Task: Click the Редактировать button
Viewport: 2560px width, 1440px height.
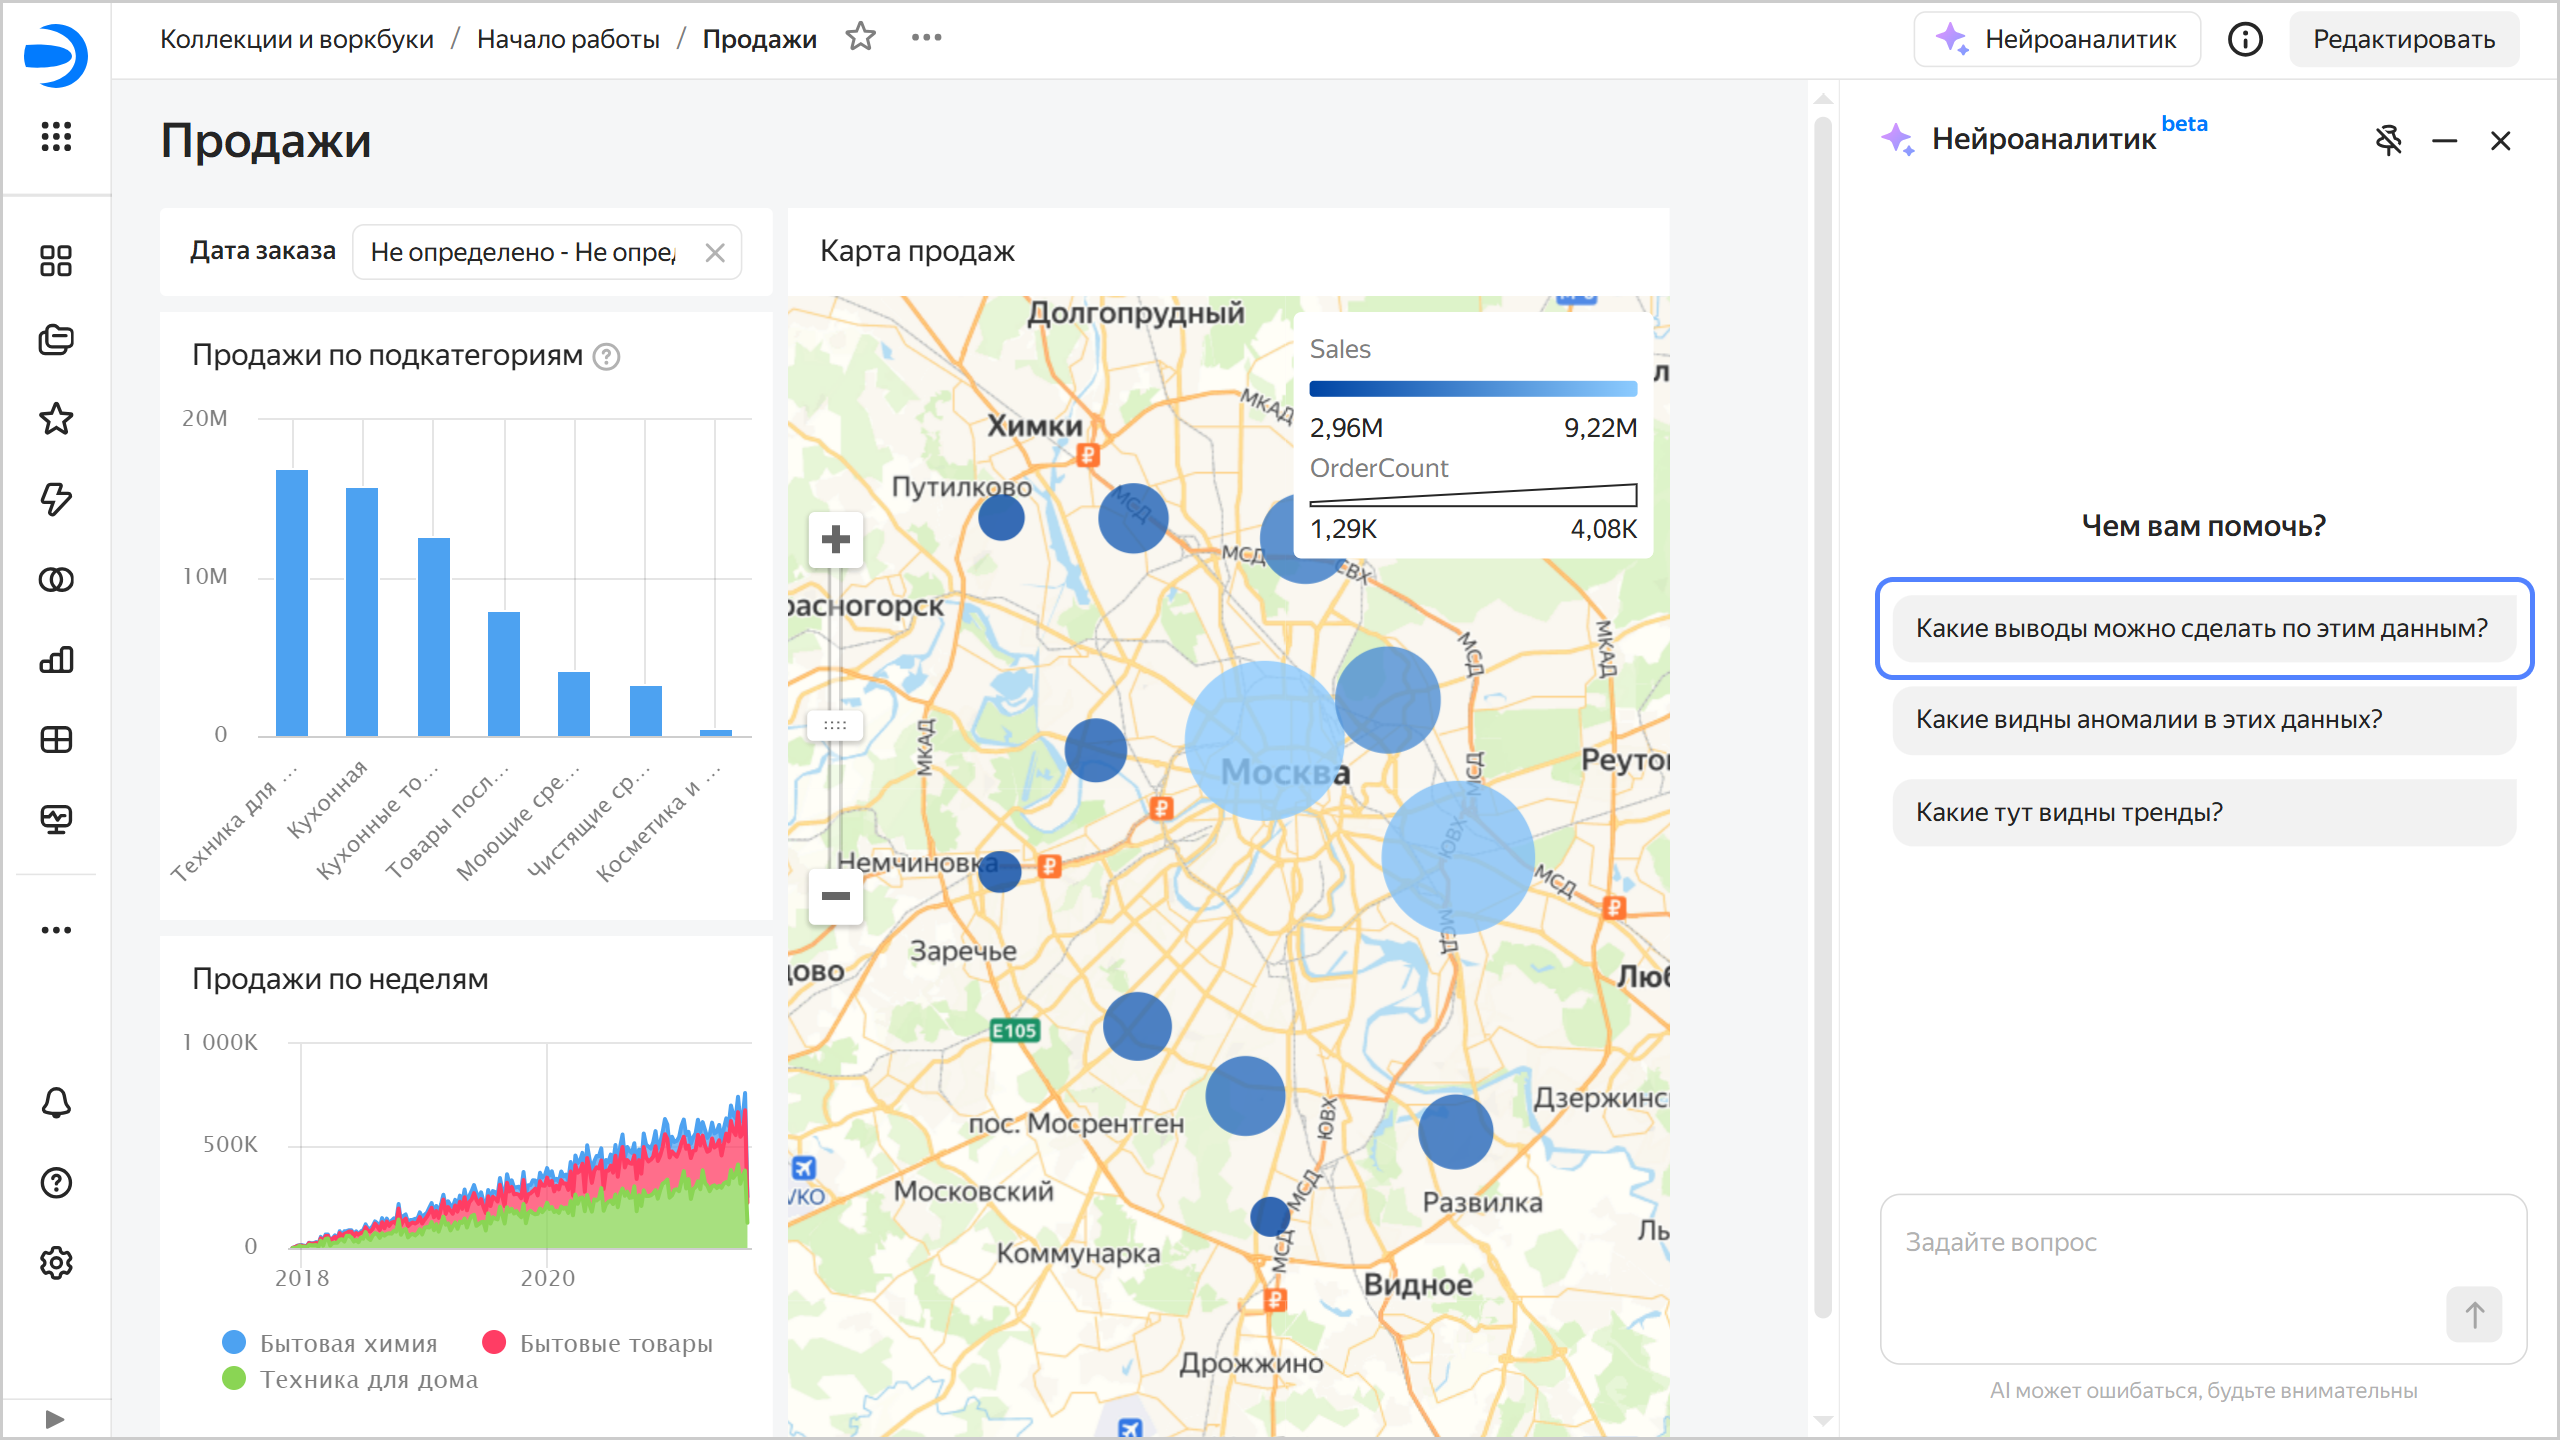Action: [x=2403, y=39]
